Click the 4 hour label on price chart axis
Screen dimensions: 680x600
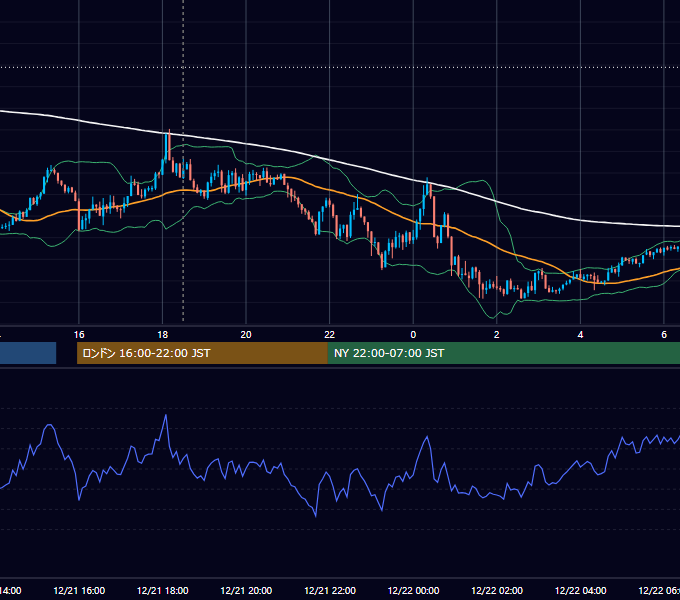tap(580, 335)
